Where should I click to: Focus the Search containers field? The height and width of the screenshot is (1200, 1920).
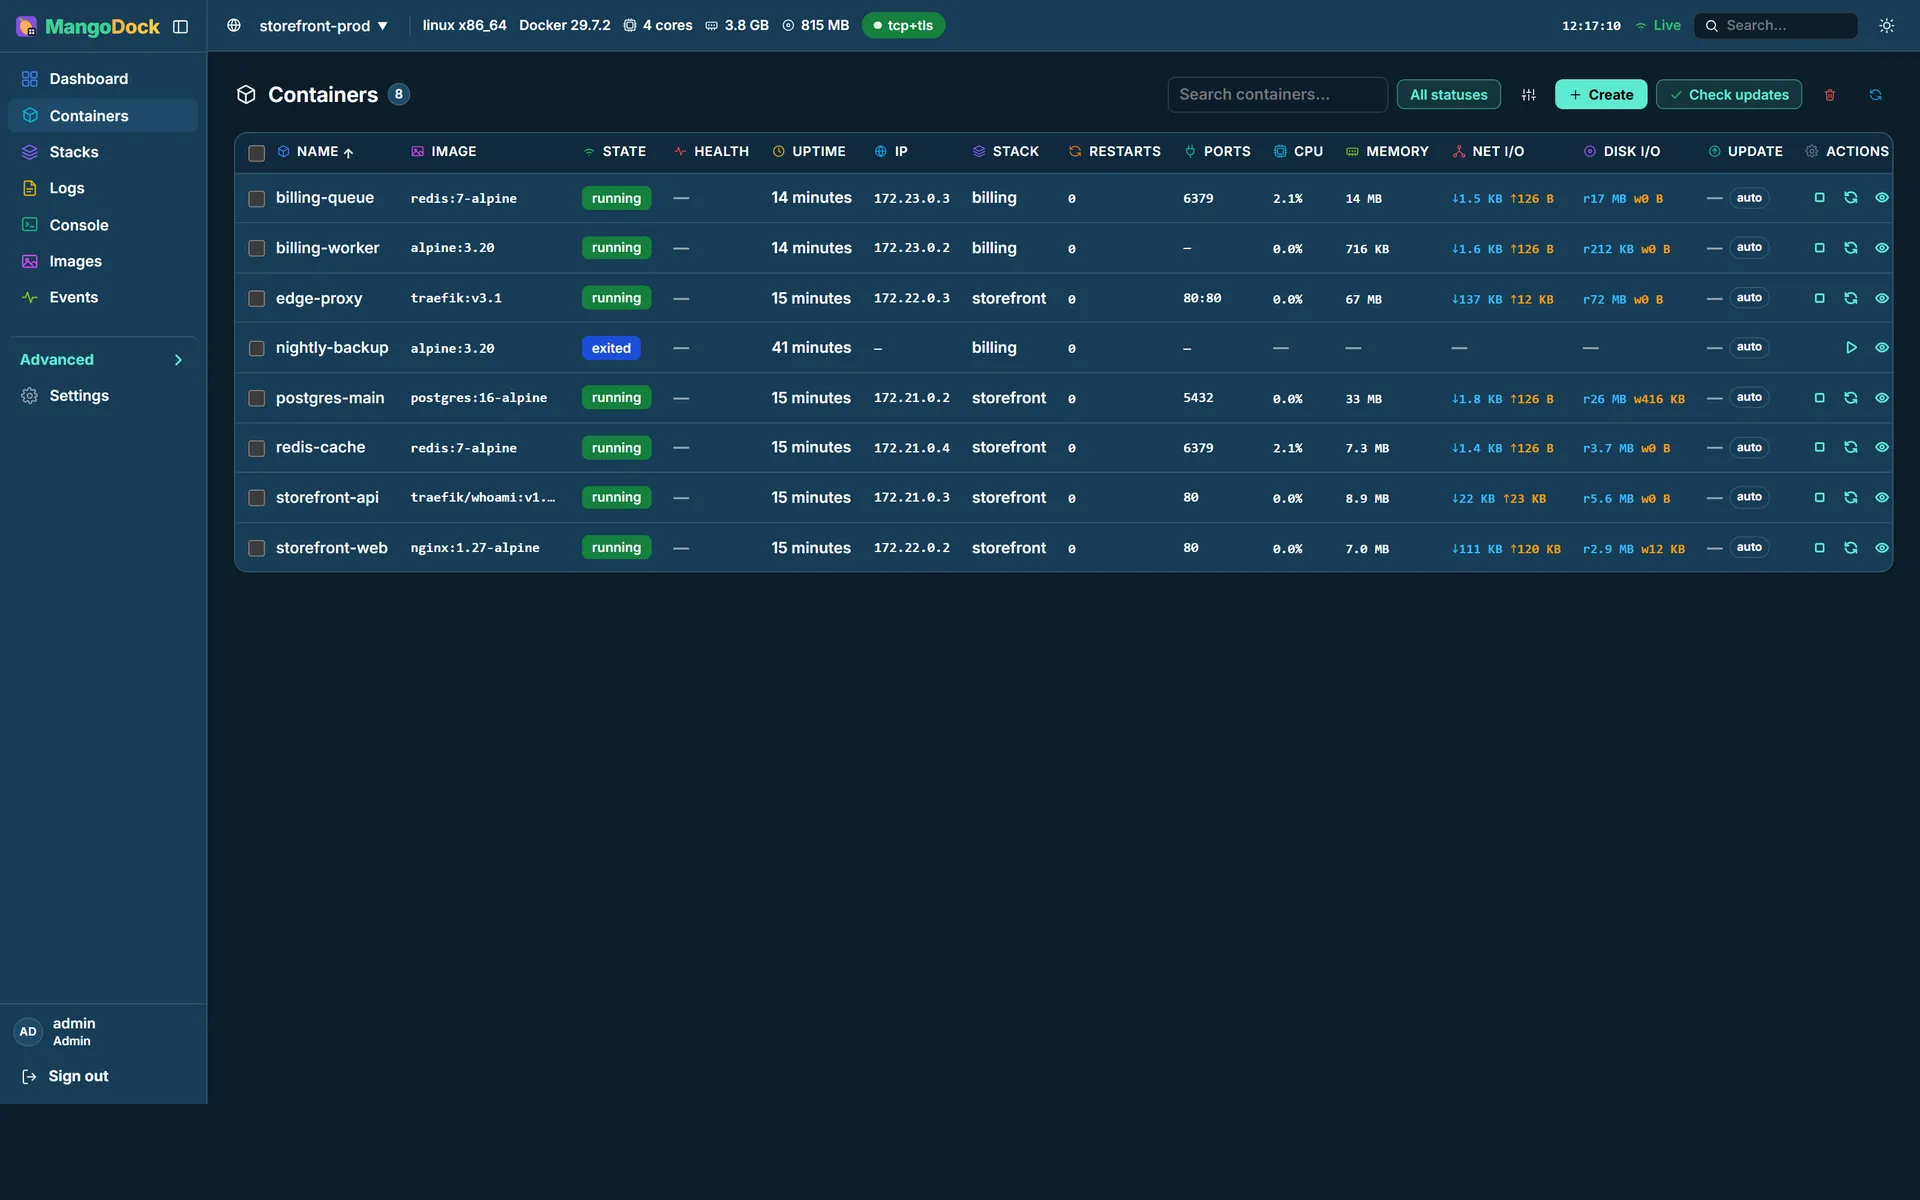(x=1277, y=95)
